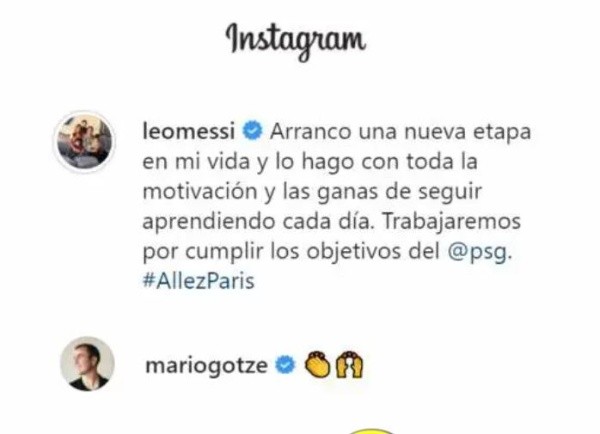
Task: Click the word 'Arranco' starting the caption
Action: [x=310, y=132]
